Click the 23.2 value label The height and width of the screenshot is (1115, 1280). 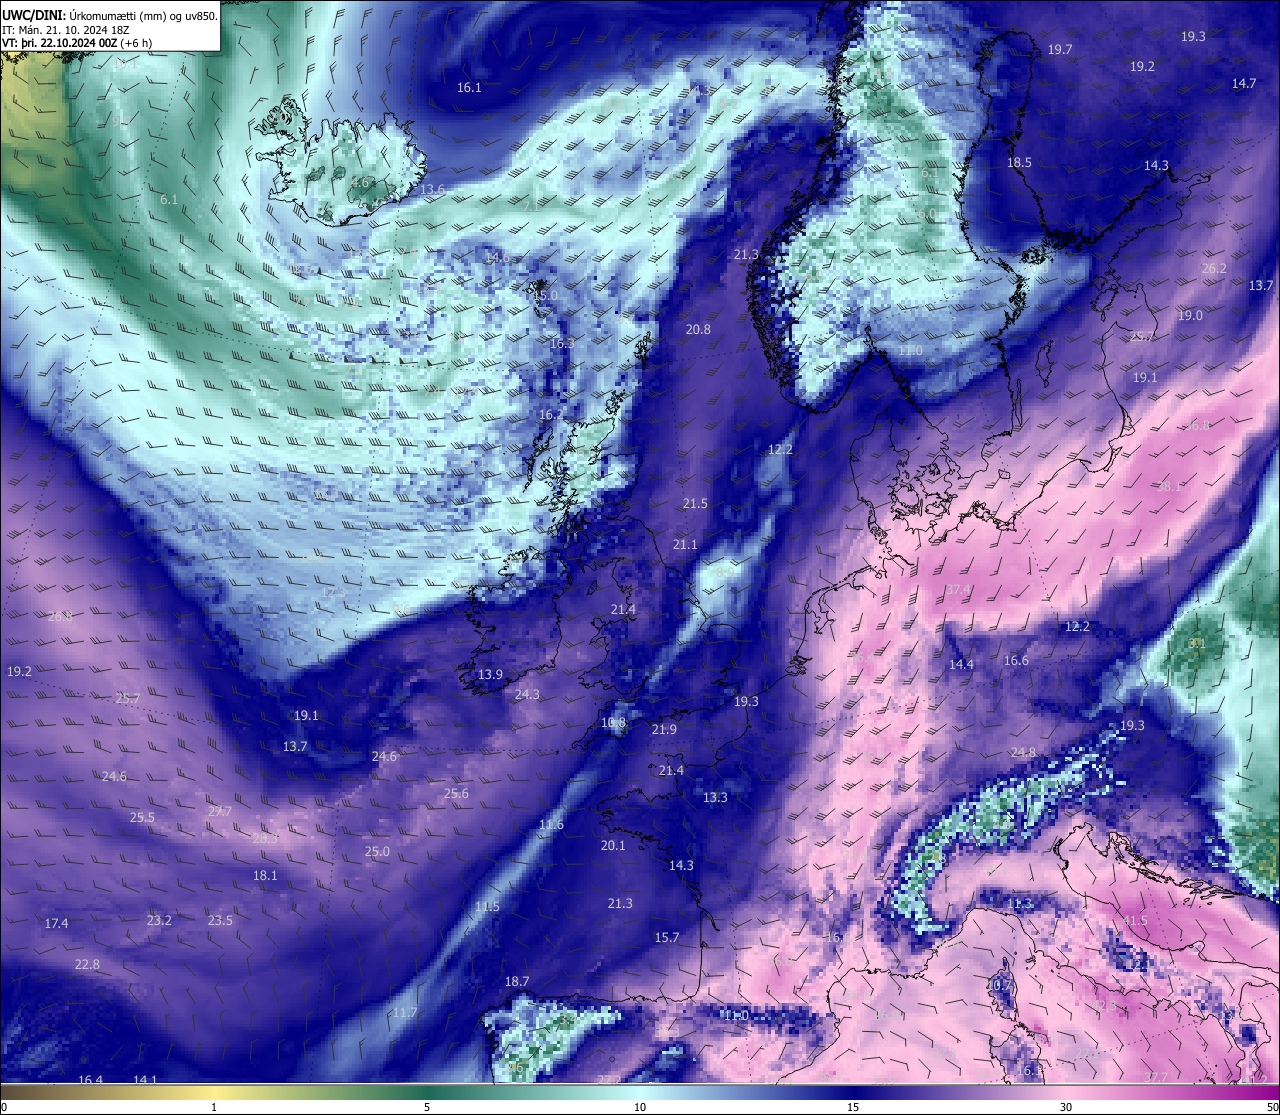pos(159,920)
